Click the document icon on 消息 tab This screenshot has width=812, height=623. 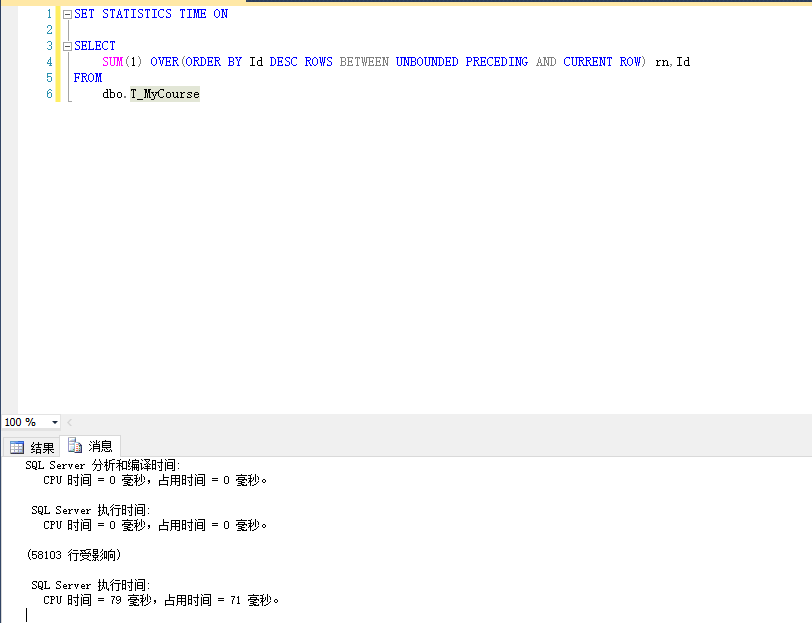coord(75,447)
